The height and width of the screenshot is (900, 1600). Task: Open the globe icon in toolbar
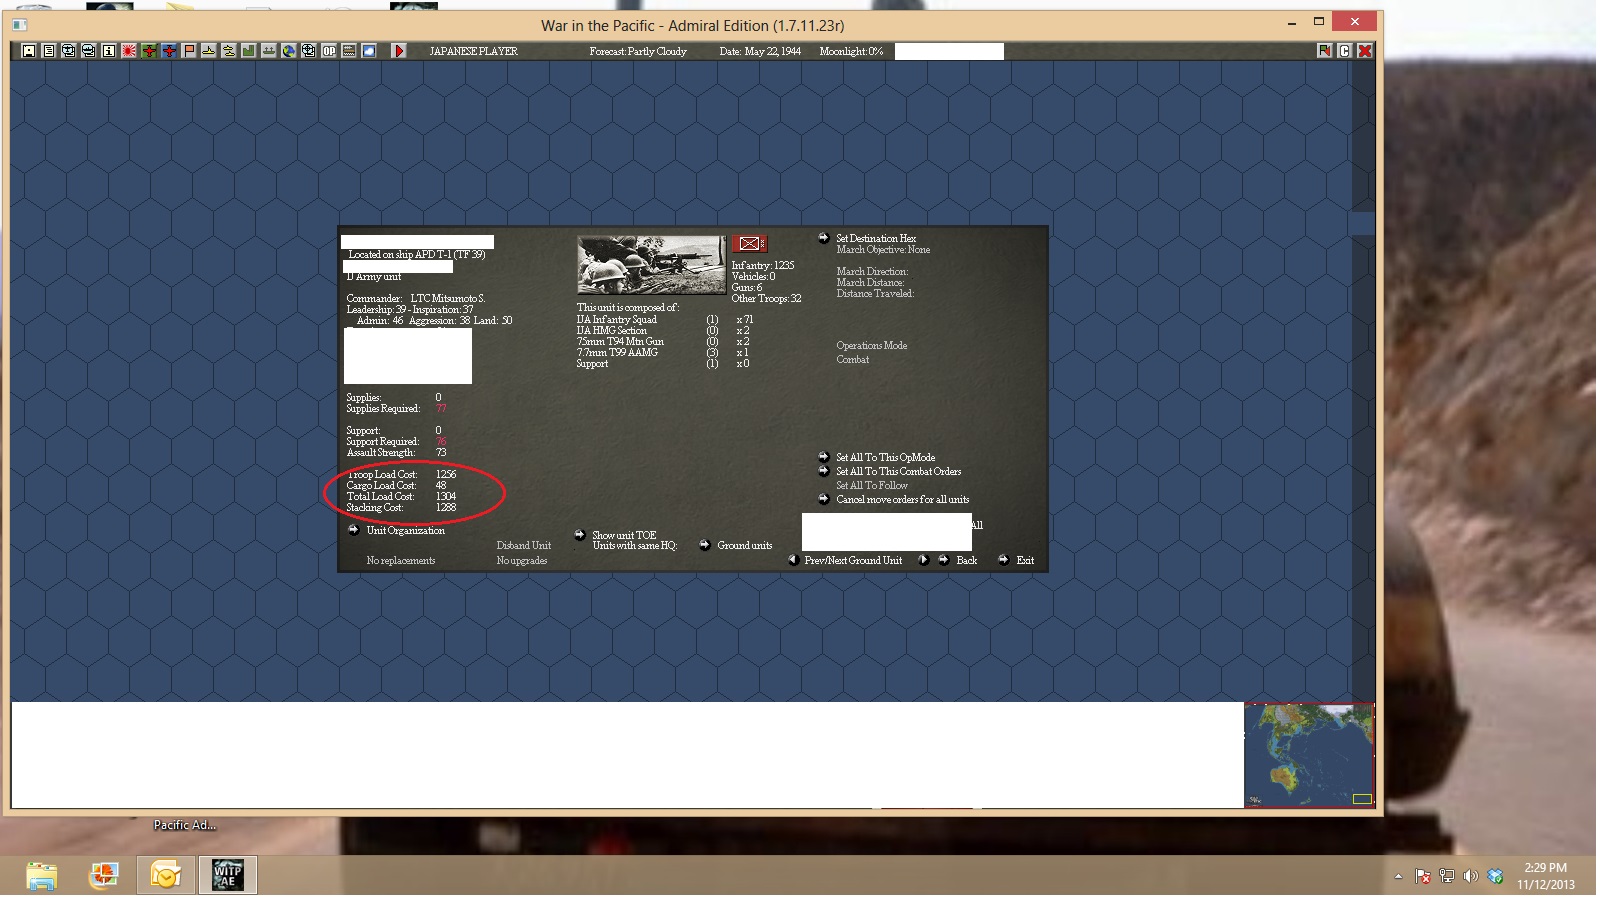289,51
